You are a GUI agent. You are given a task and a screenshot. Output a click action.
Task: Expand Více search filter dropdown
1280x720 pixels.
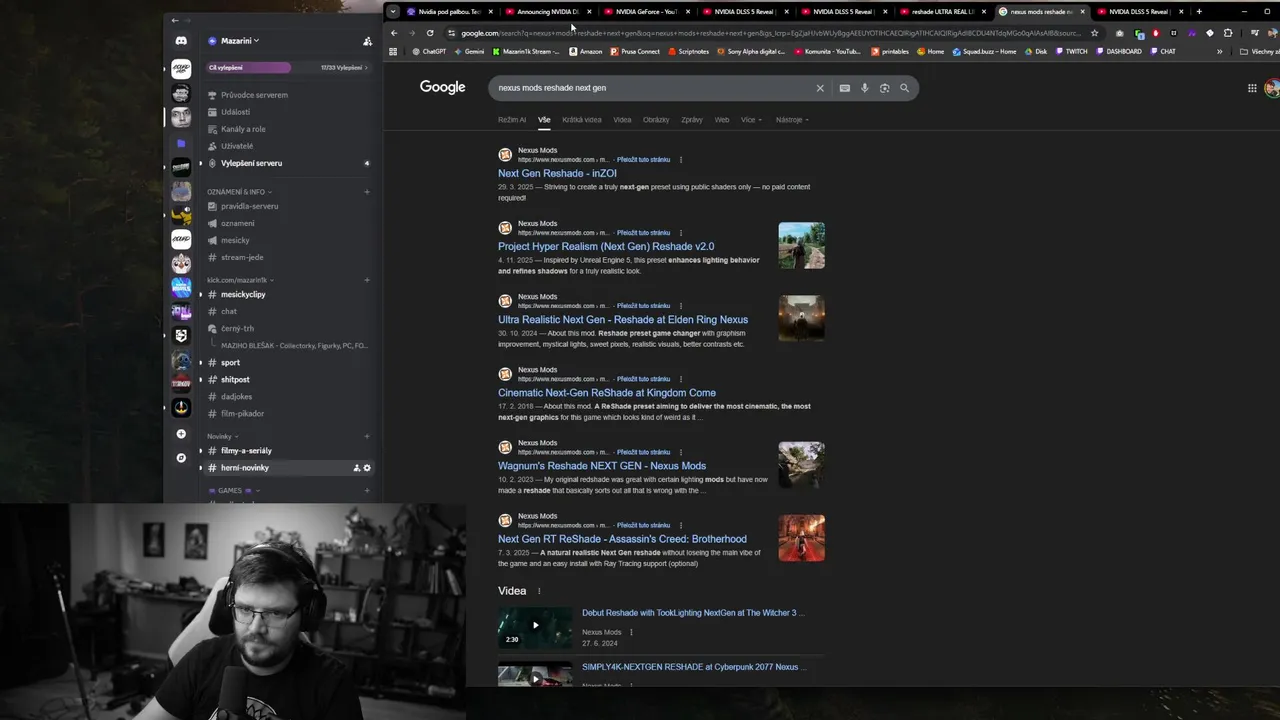tap(751, 120)
